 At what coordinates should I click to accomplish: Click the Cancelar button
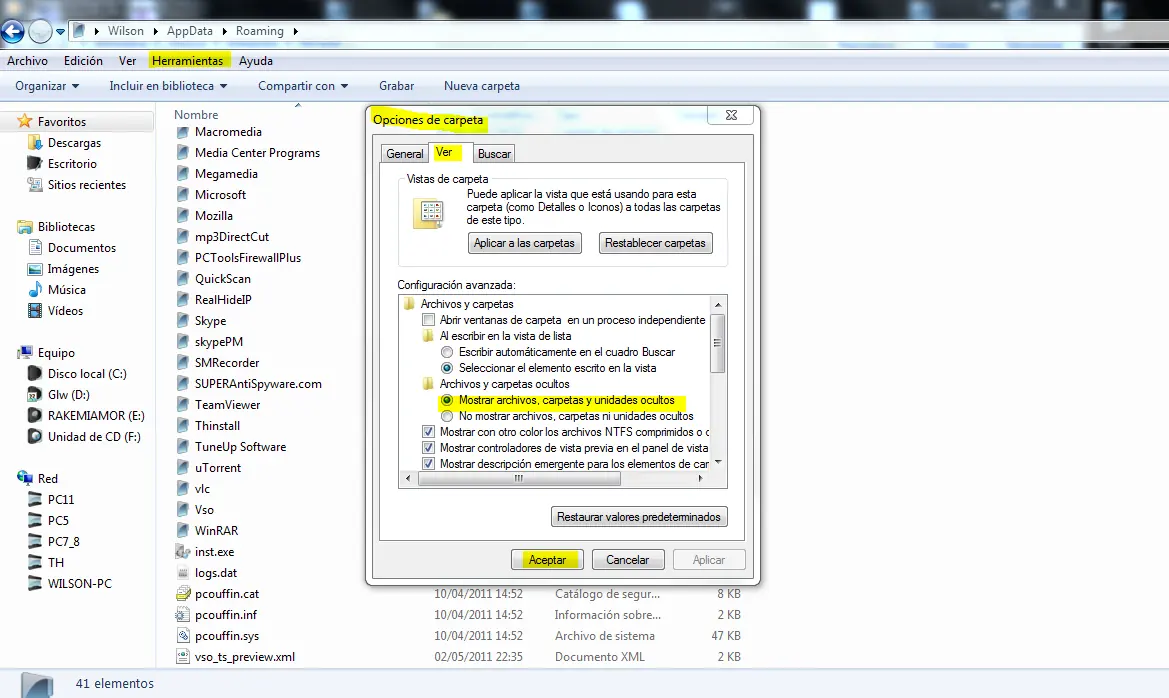coord(628,560)
